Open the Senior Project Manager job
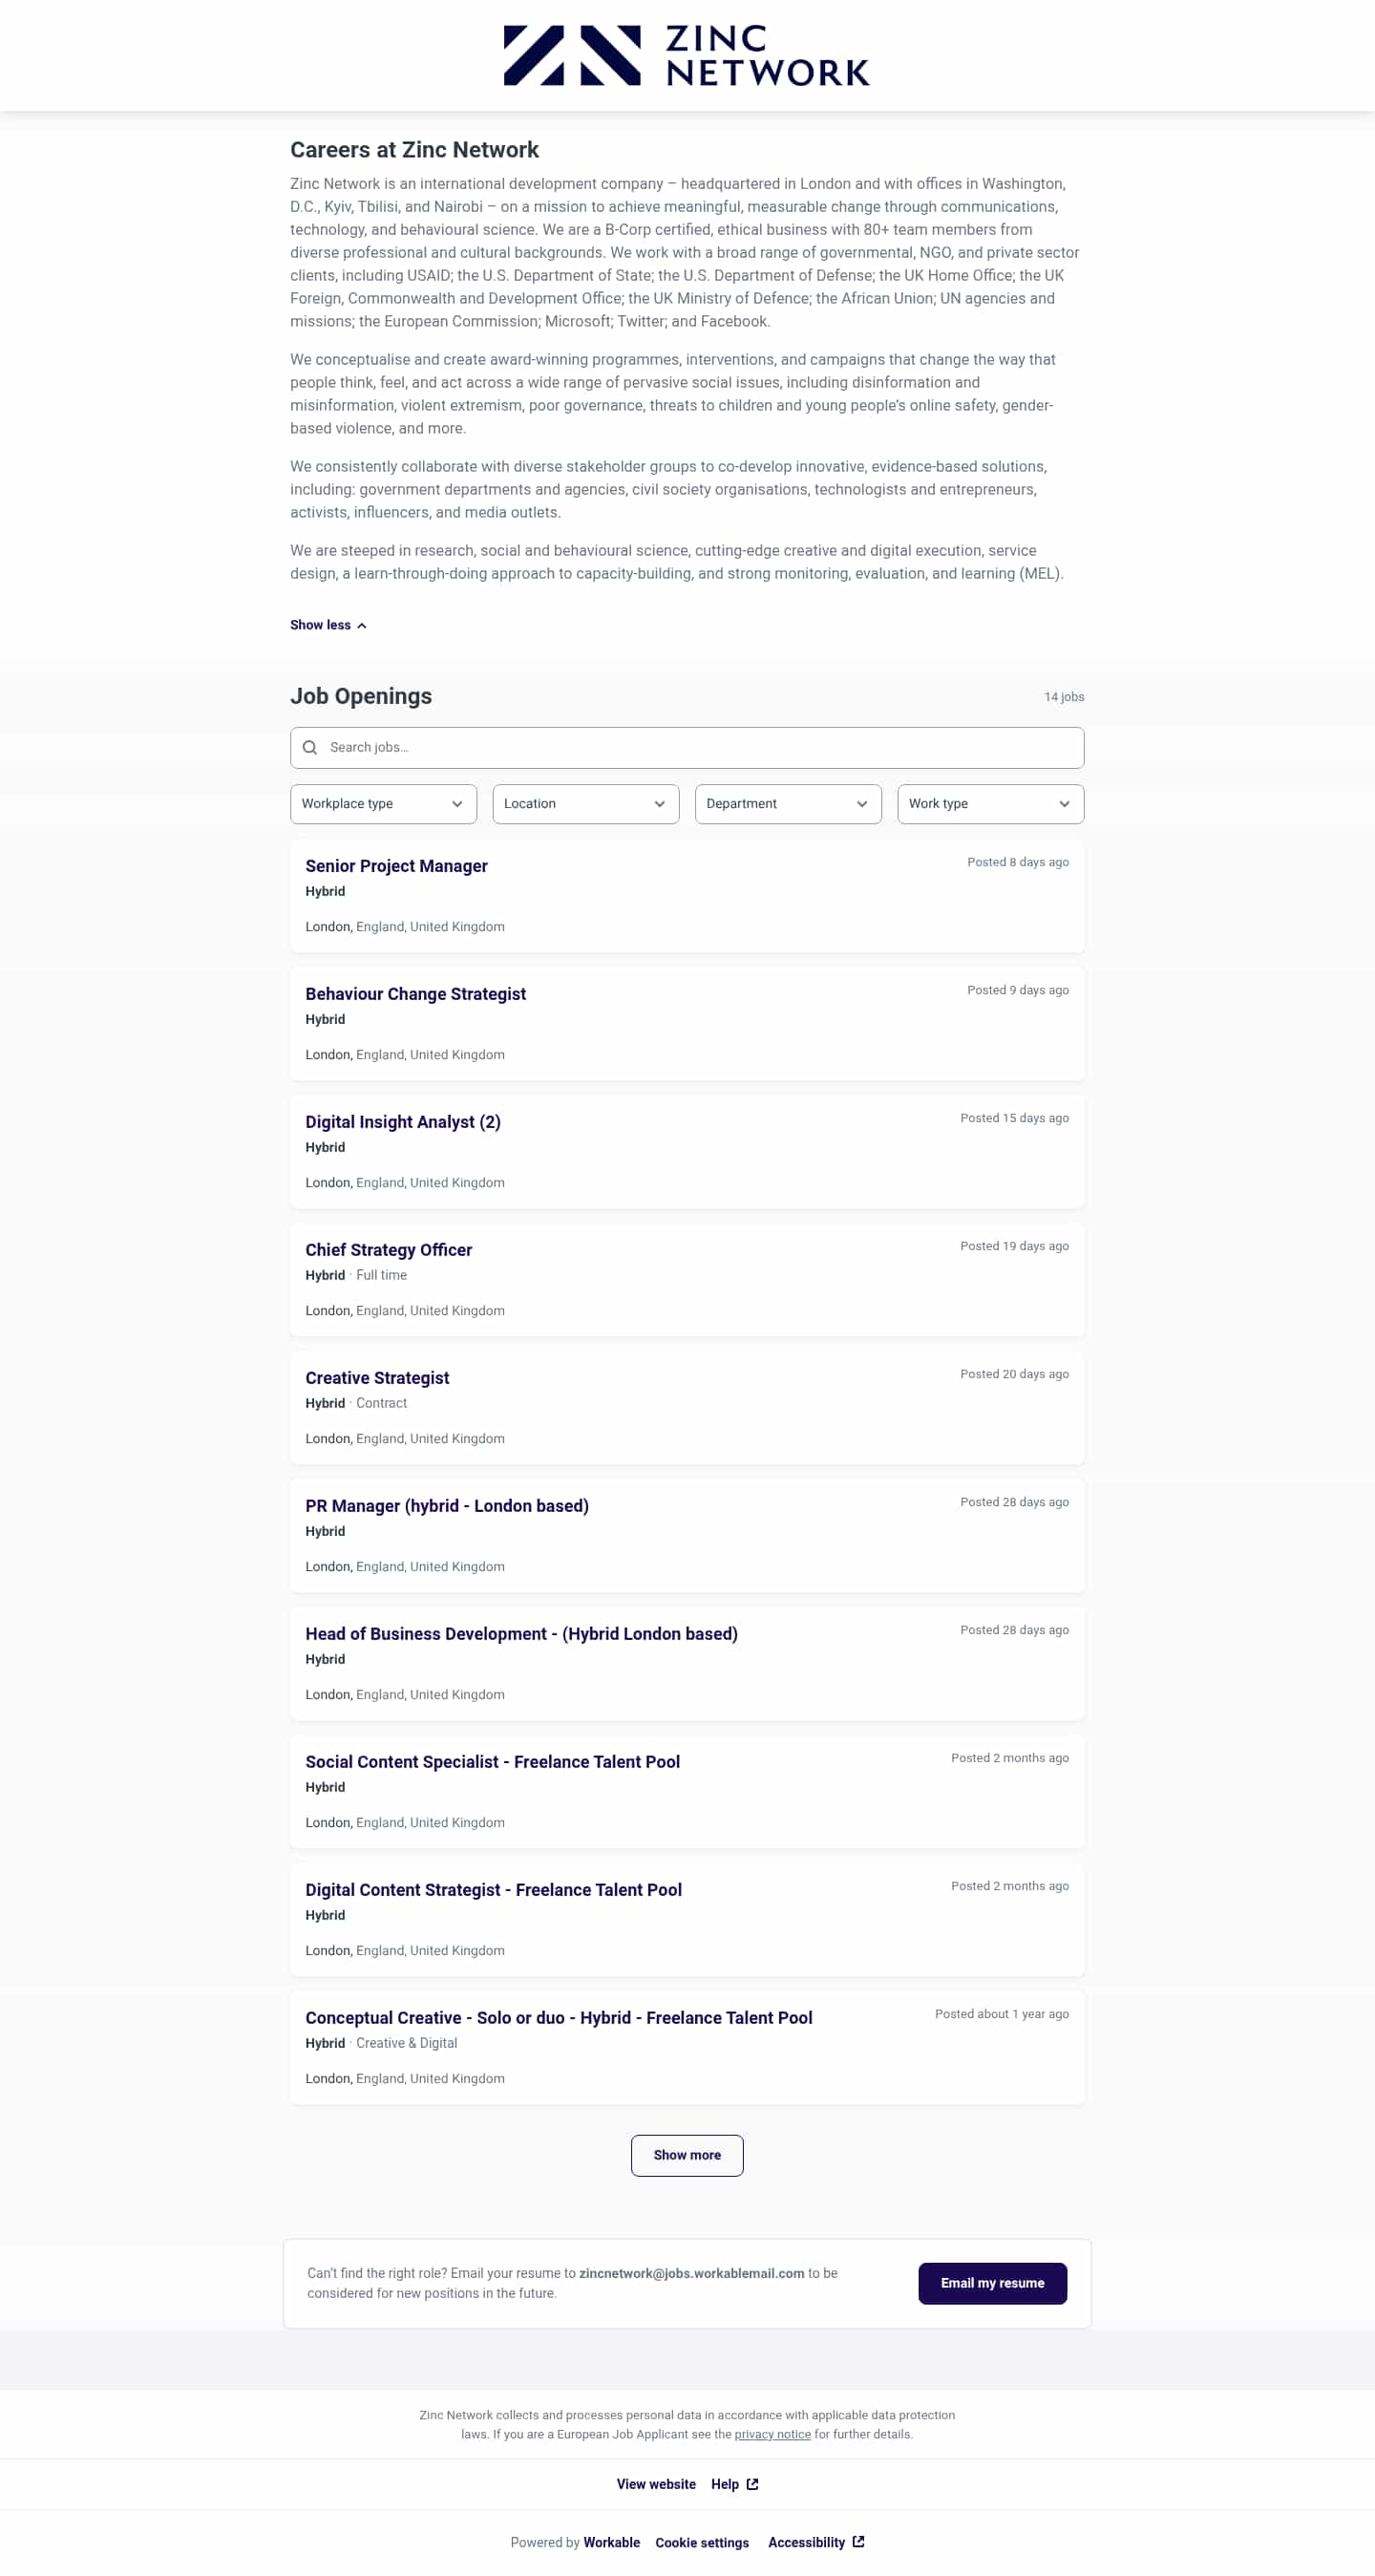 pyautogui.click(x=396, y=866)
